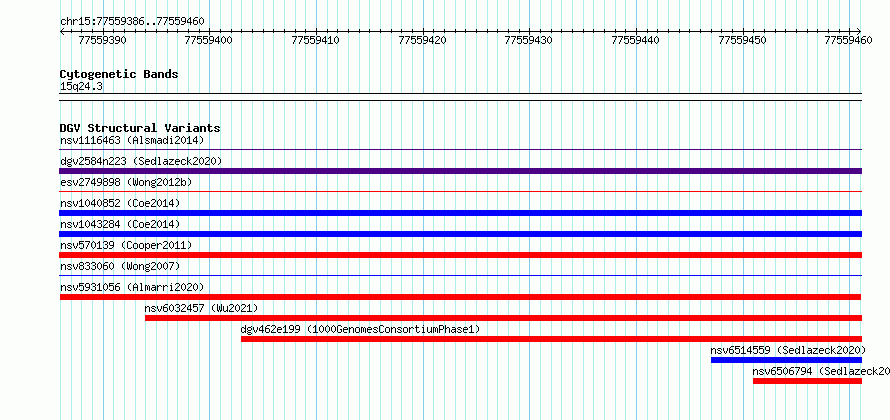Select the nsv6506794 short red bar
Viewport: 890px width, 420px height.
tap(807, 381)
